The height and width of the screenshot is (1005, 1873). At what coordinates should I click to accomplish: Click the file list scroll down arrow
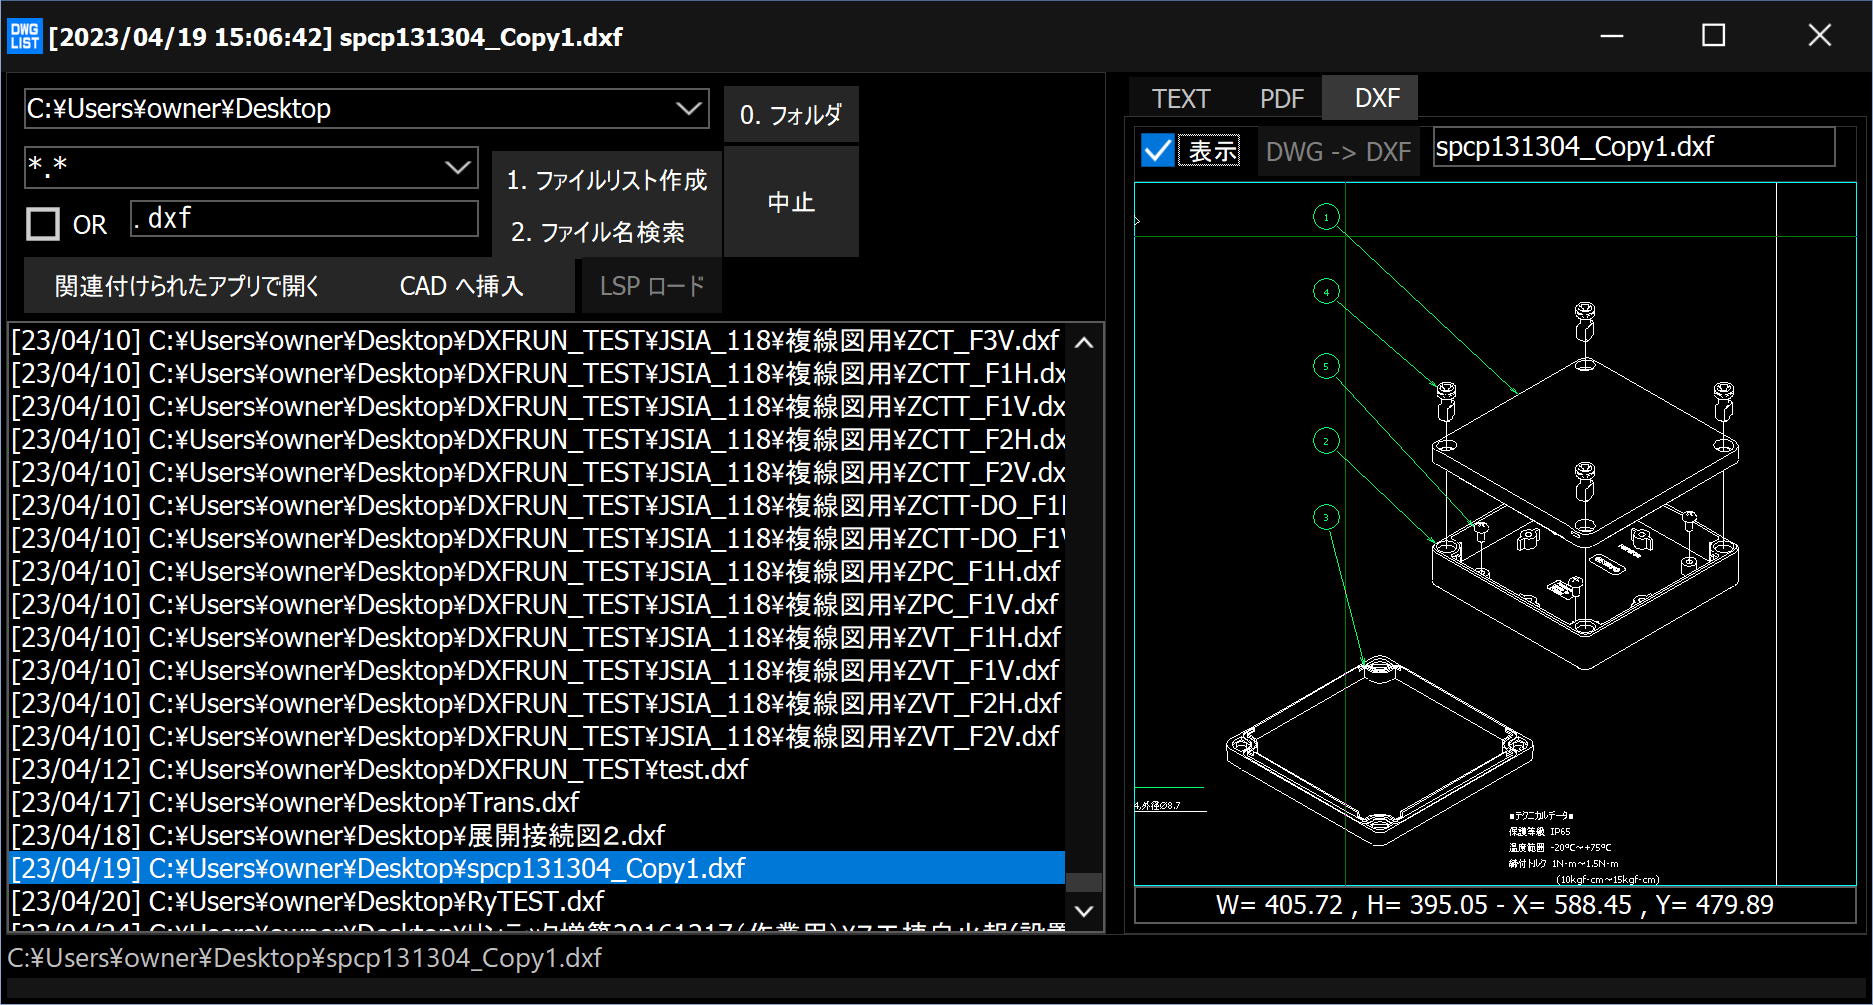coord(1084,911)
